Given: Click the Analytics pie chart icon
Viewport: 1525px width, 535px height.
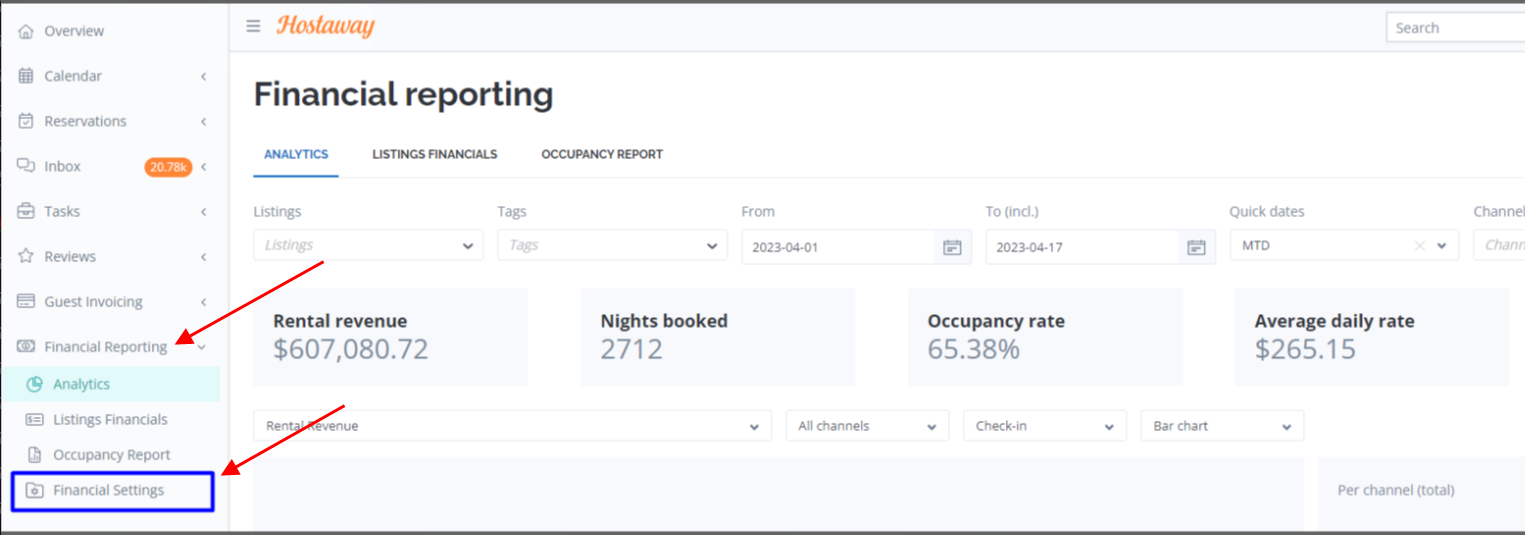Looking at the screenshot, I should [35, 384].
